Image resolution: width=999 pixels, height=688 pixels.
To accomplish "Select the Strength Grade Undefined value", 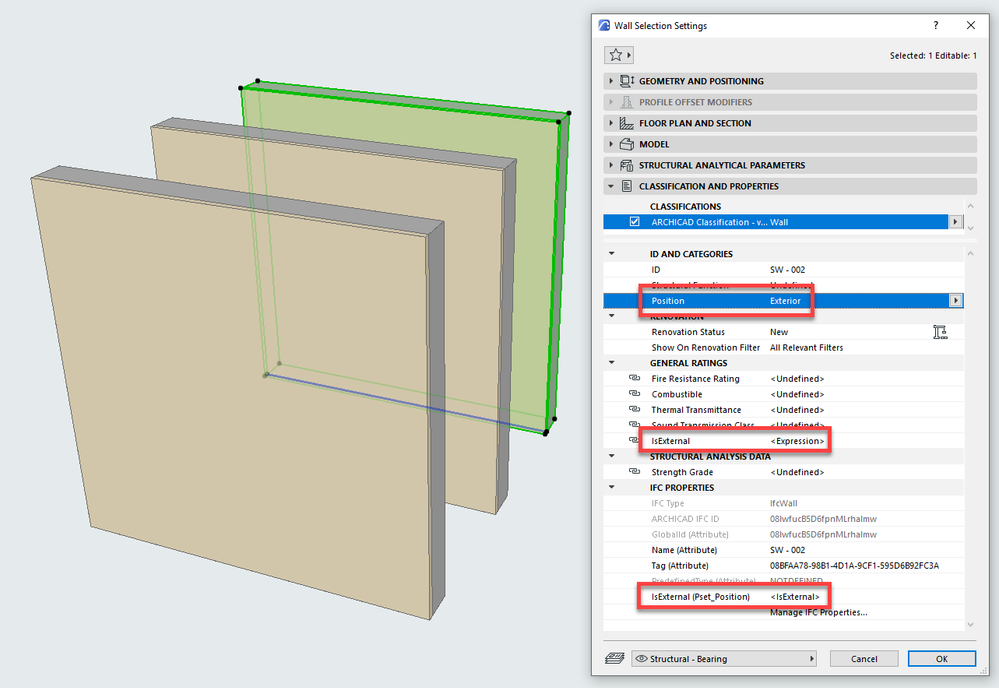I will (797, 472).
